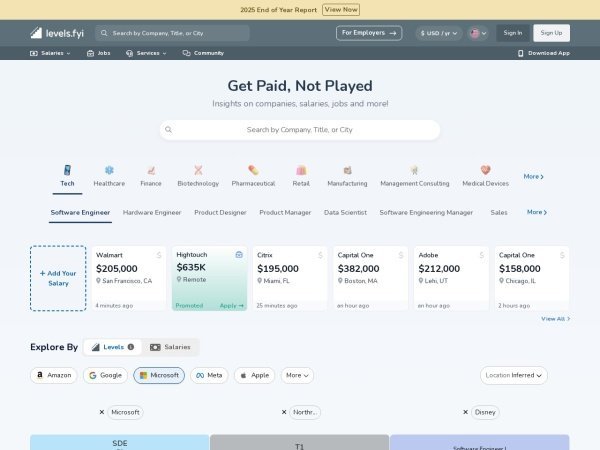Select the Software Engineering Manager tab
Image resolution: width=600 pixels, height=450 pixels.
[x=426, y=212]
